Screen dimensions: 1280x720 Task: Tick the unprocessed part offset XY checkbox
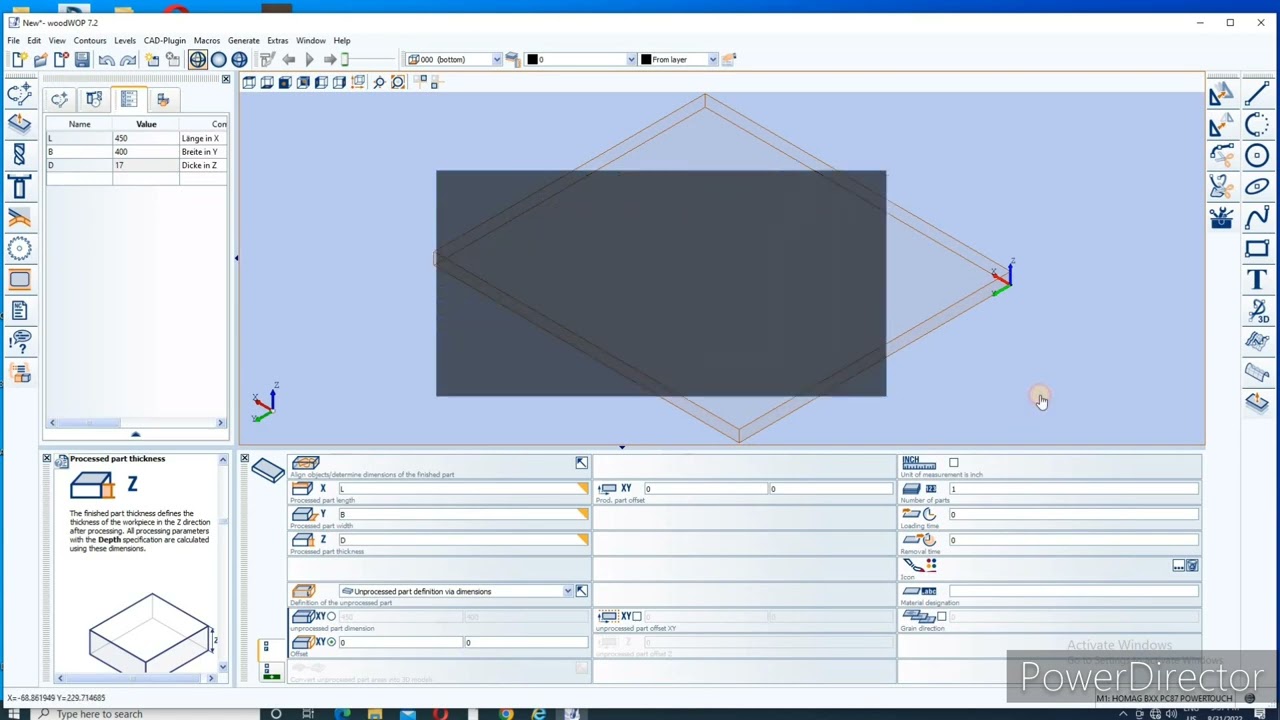tap(636, 616)
